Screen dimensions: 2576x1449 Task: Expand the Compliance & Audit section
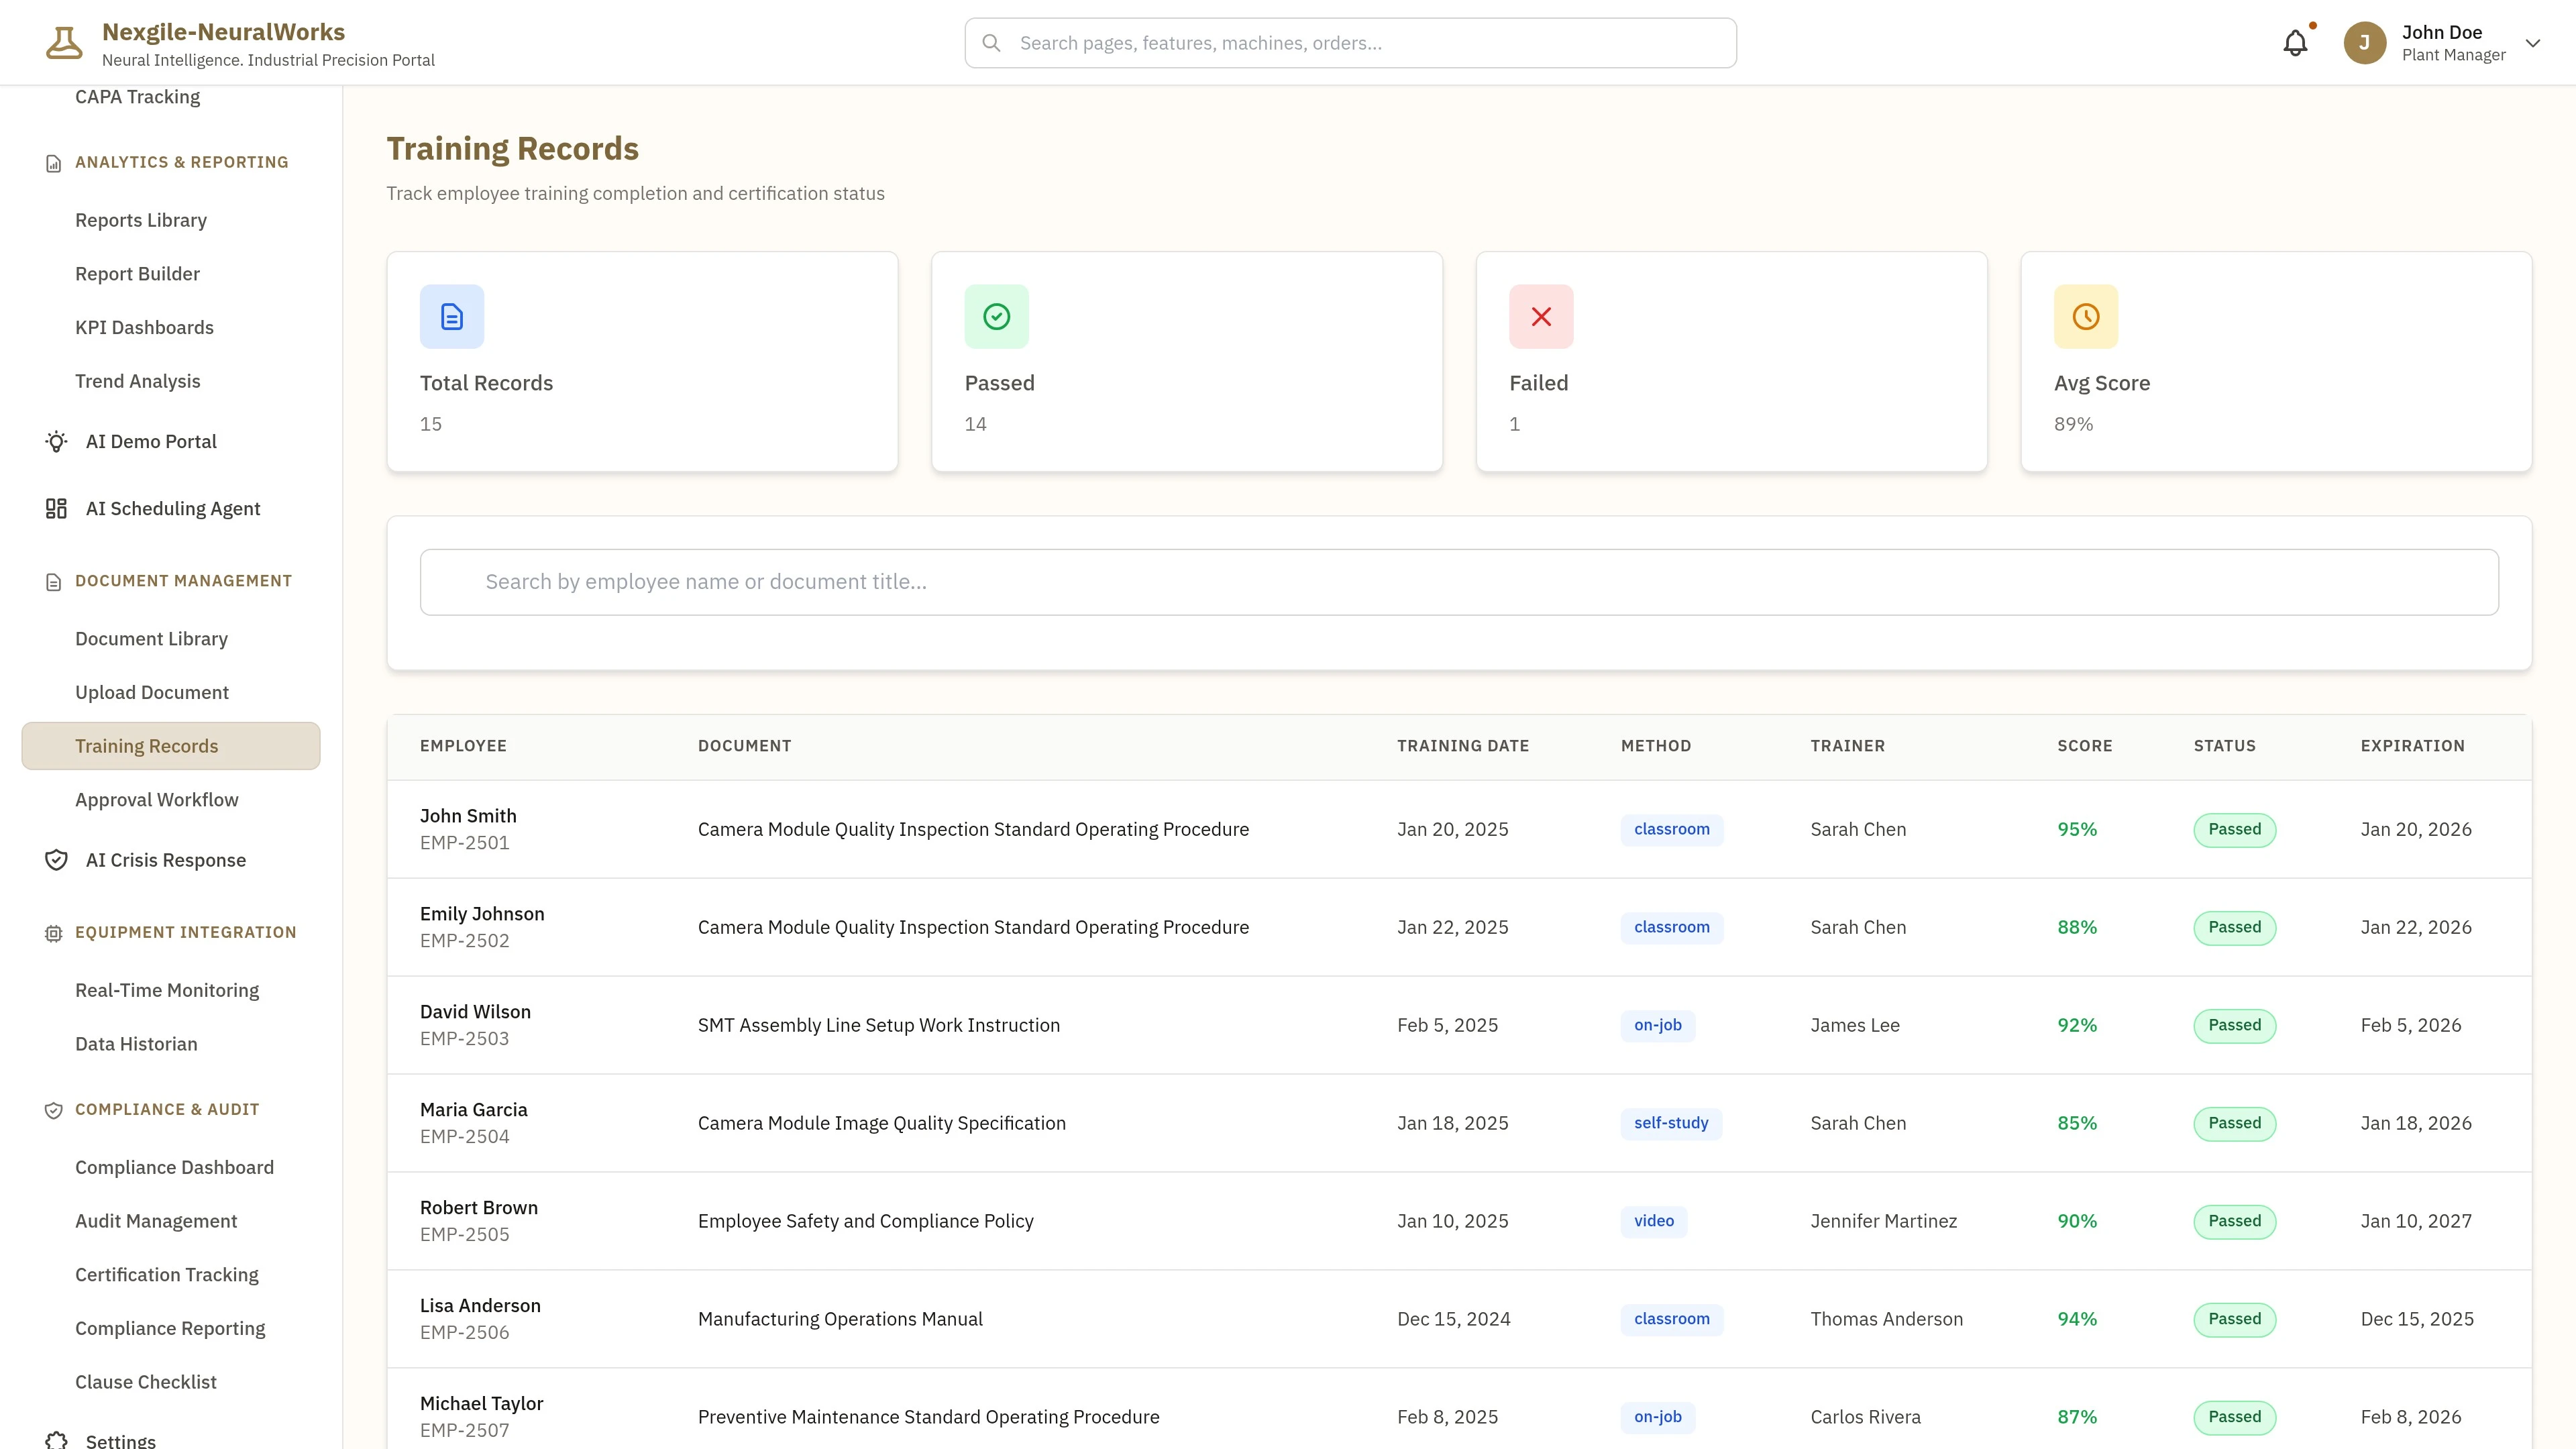tap(166, 1109)
